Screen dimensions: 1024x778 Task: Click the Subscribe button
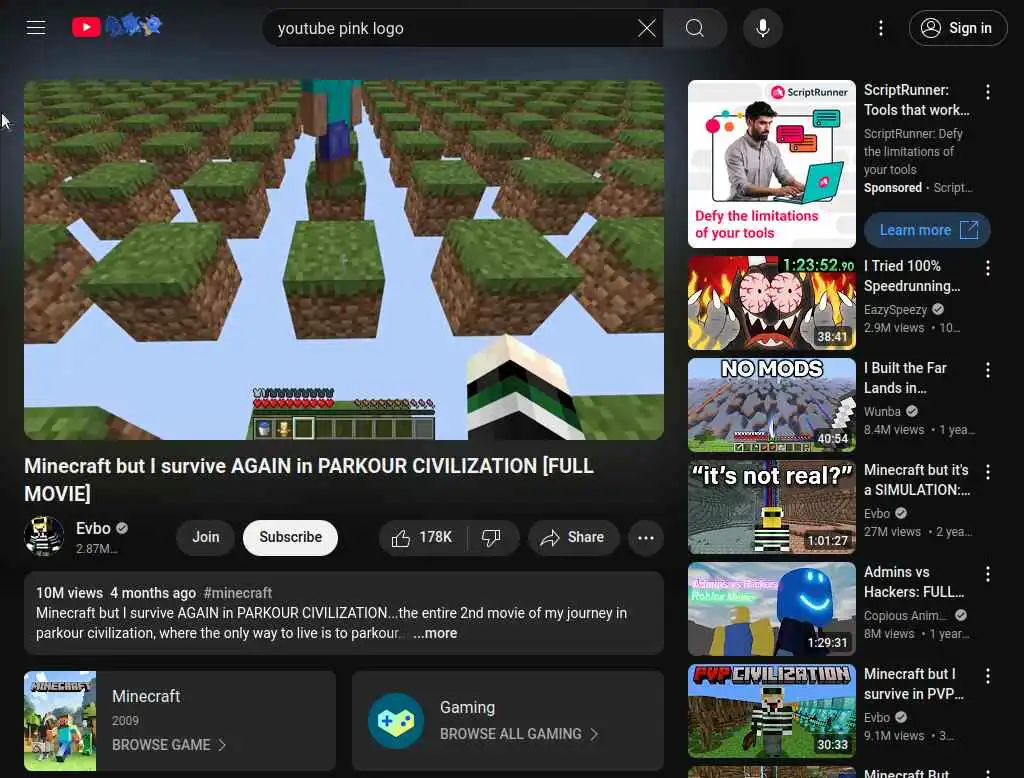pyautogui.click(x=291, y=537)
